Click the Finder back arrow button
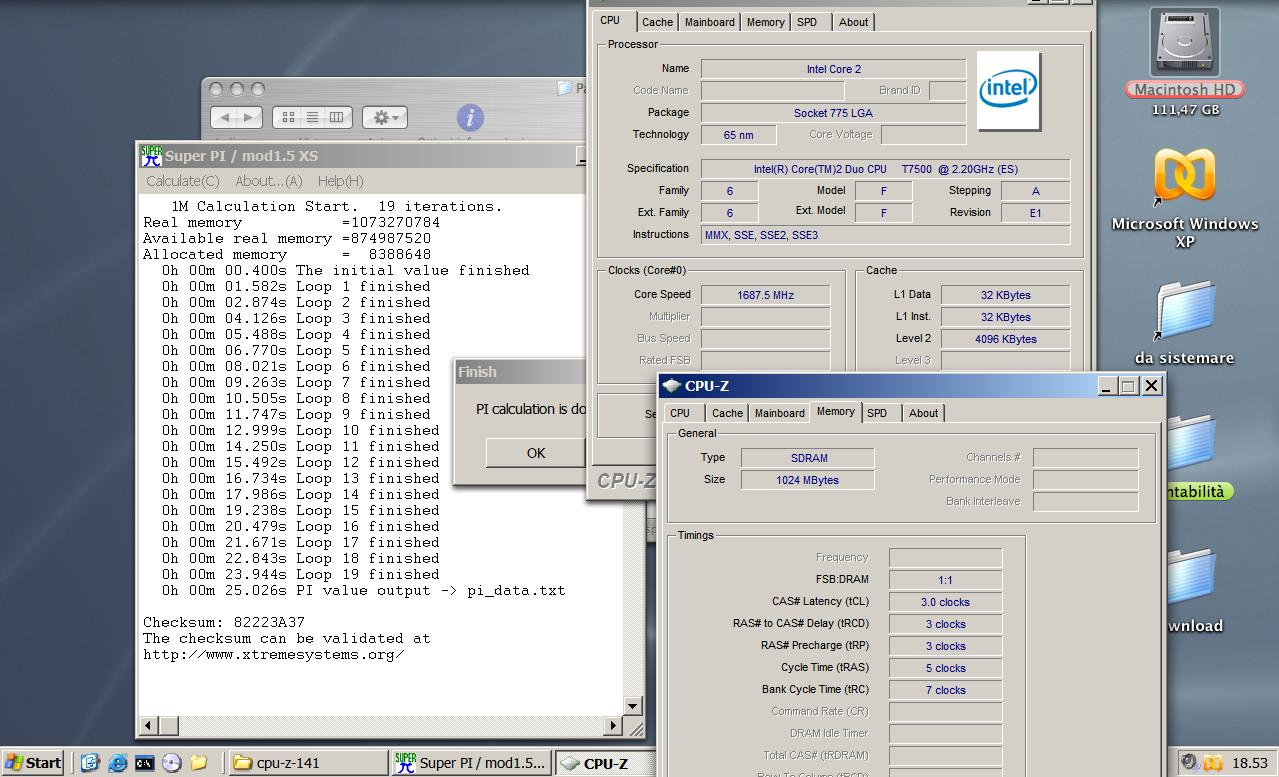Image resolution: width=1279 pixels, height=777 pixels. tap(224, 117)
